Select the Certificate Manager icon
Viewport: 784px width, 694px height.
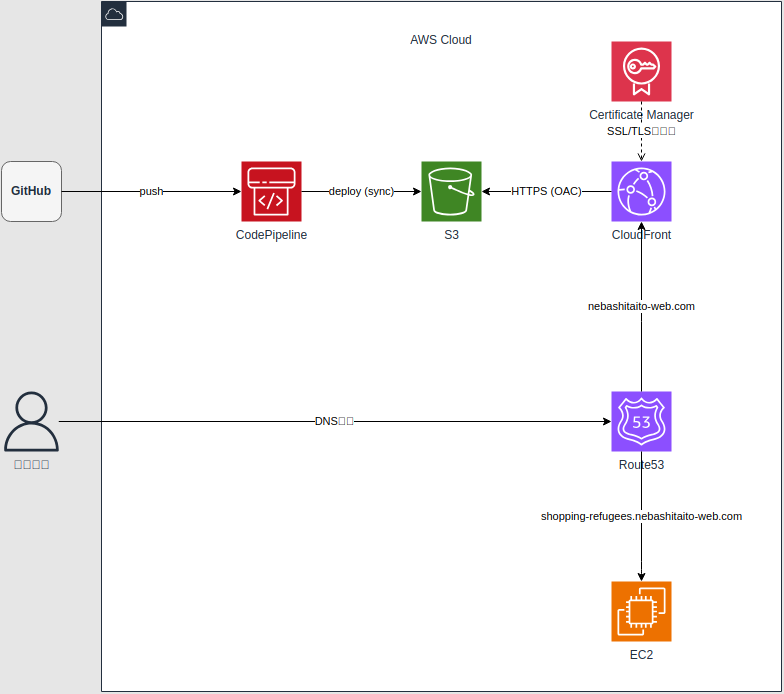click(641, 72)
